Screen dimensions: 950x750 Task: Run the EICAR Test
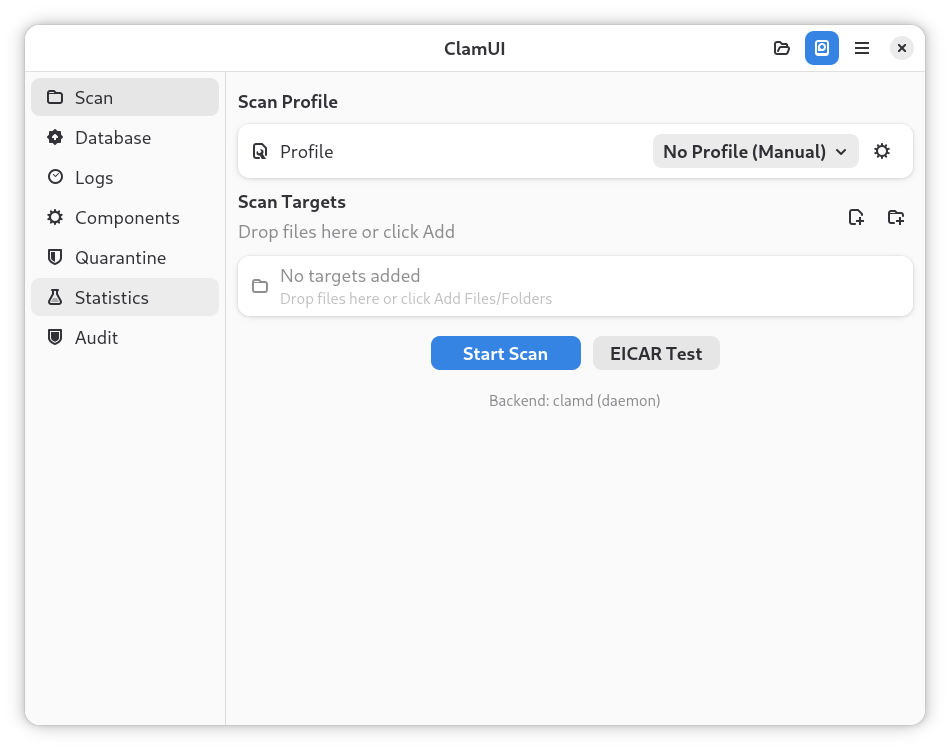pyautogui.click(x=656, y=353)
